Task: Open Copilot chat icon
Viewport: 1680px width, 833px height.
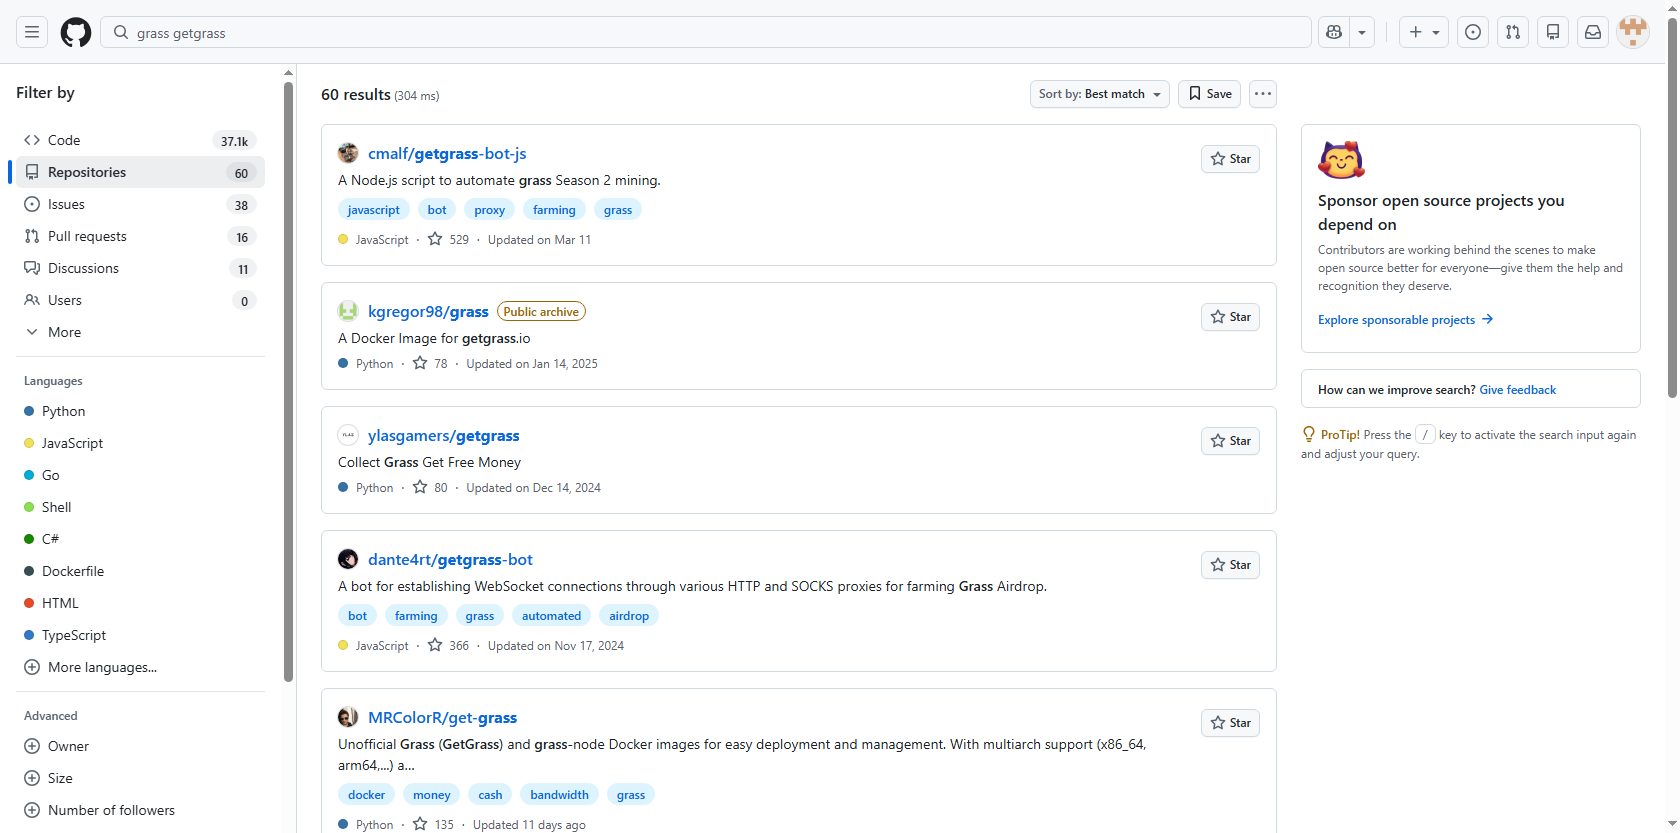Action: [1334, 32]
